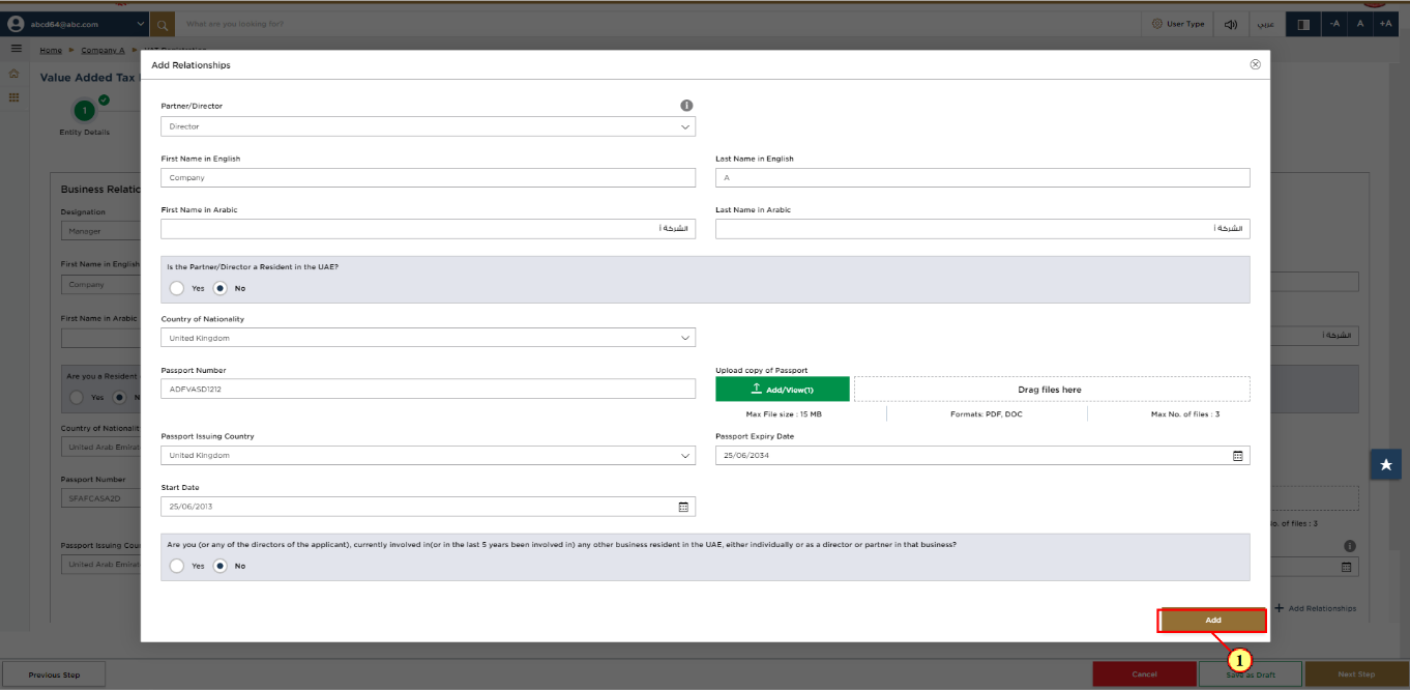
Task: Open calendar picker for Passport Expiry Date
Action: [1237, 455]
